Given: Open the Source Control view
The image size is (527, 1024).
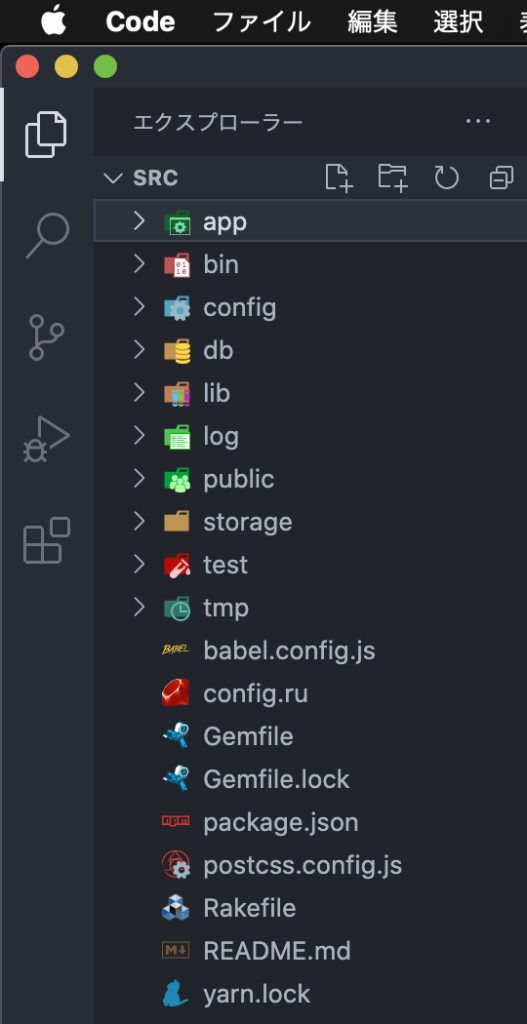Looking at the screenshot, I should 46,337.
